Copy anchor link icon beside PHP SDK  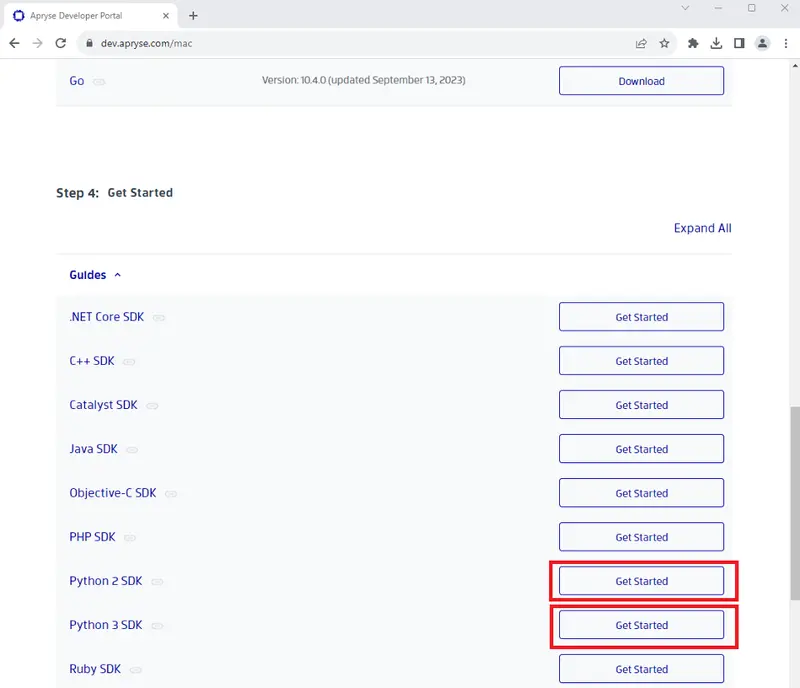click(x=130, y=537)
